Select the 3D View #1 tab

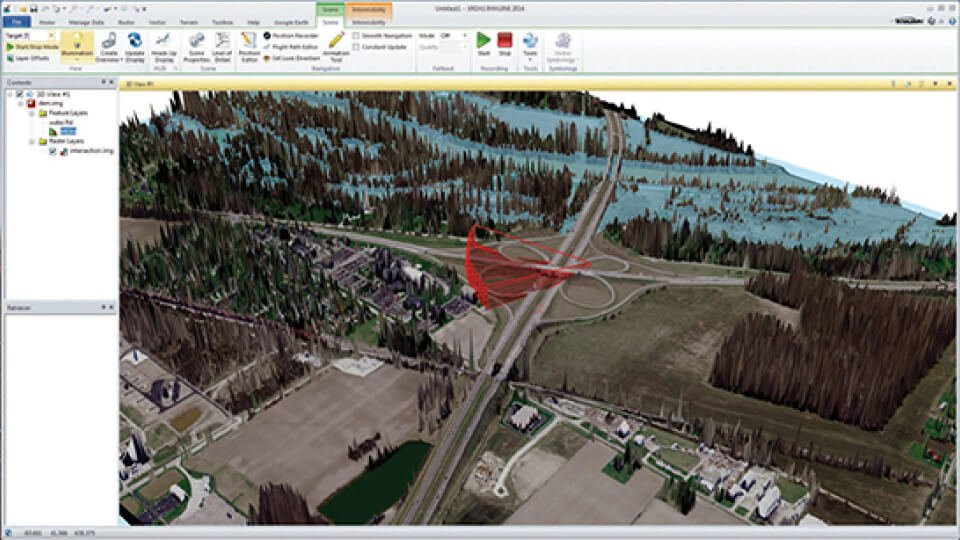[140, 84]
